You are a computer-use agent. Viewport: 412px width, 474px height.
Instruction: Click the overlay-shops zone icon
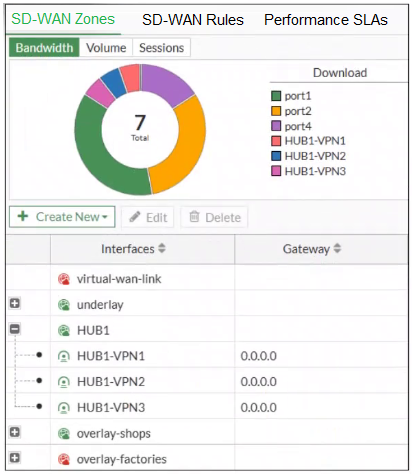tap(64, 433)
